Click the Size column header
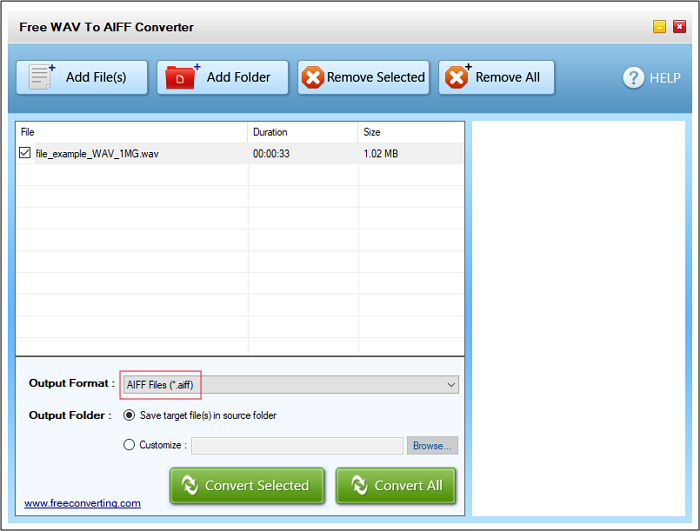Viewport: 700px width, 531px height. coord(410,132)
